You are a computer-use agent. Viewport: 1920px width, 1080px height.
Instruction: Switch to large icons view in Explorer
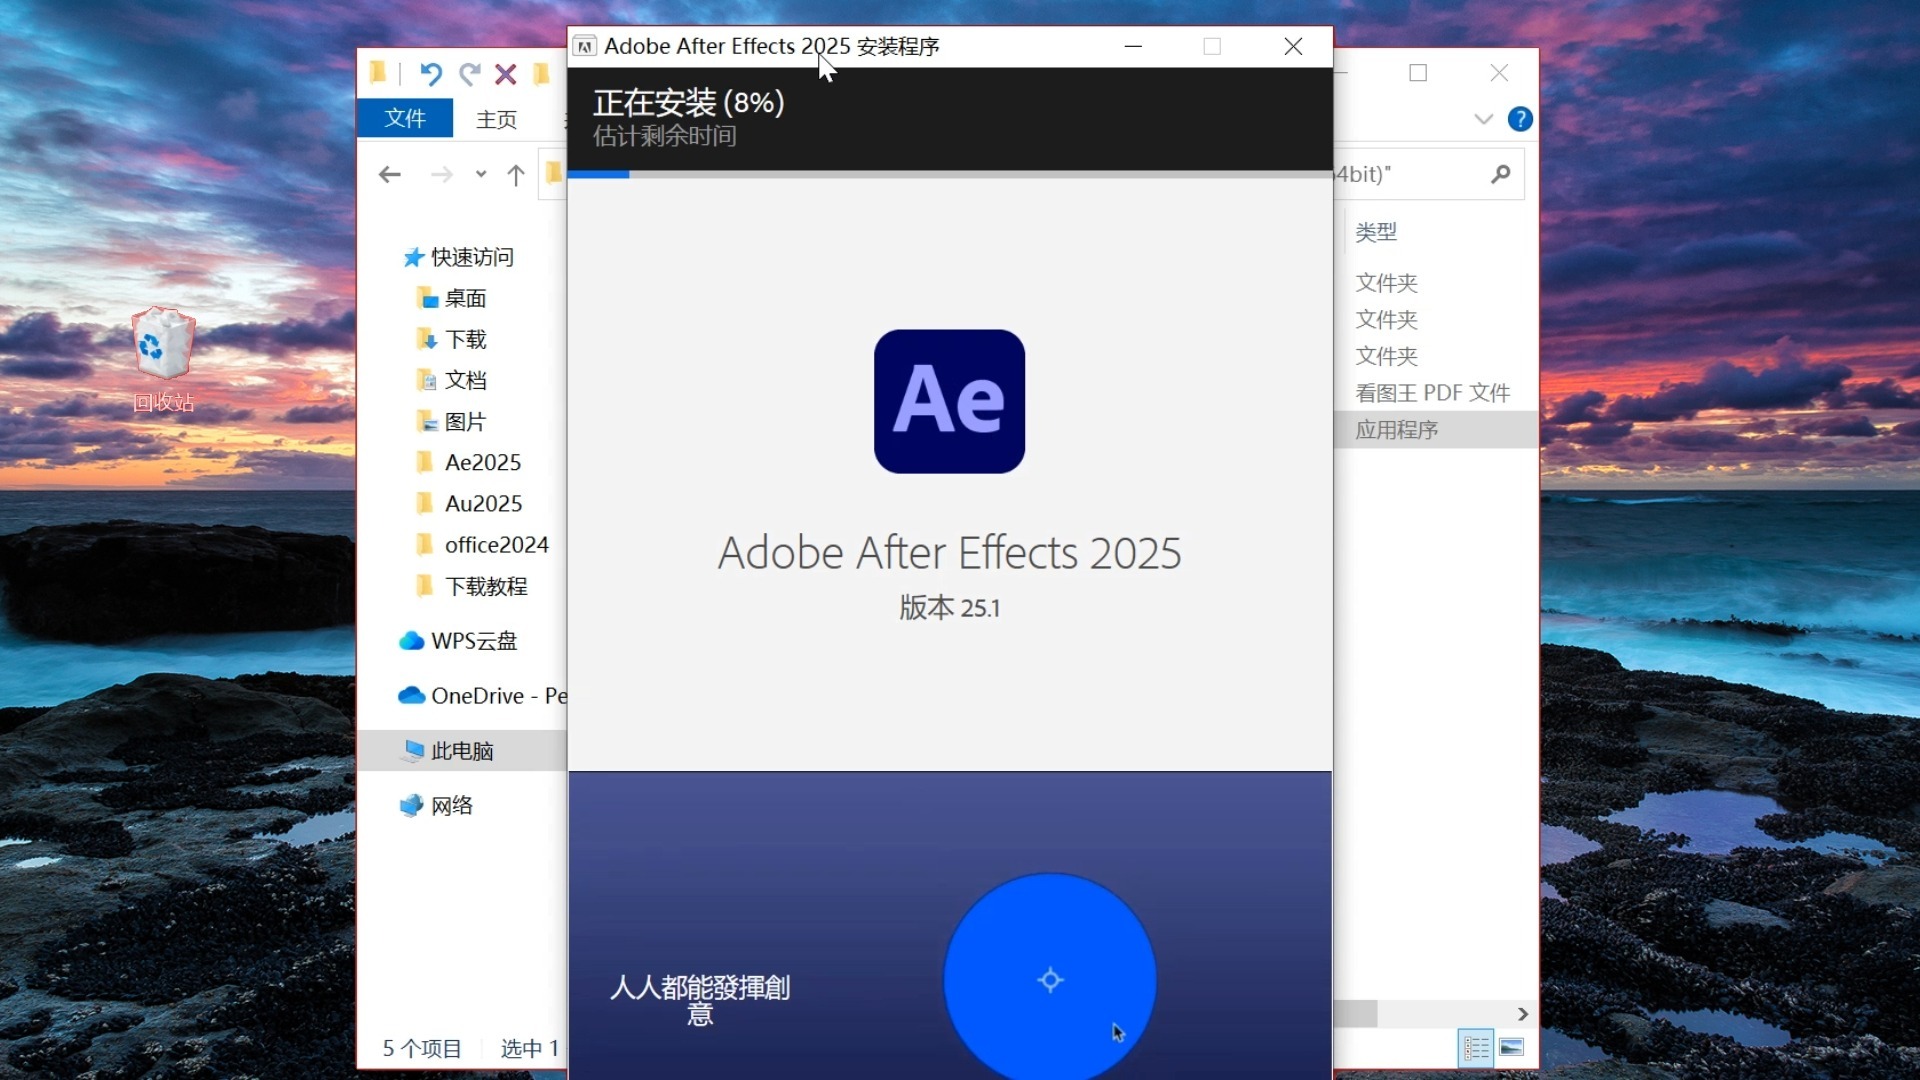pos(1512,1047)
